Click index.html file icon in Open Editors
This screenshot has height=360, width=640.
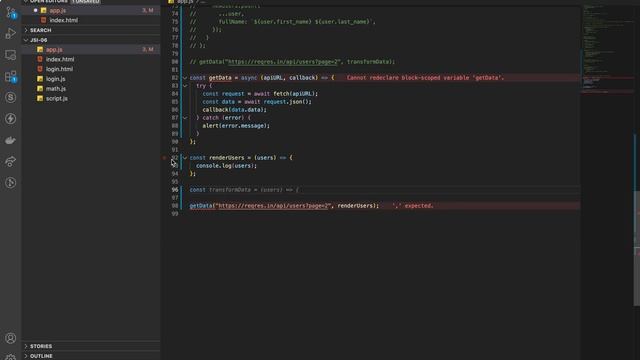(44, 20)
